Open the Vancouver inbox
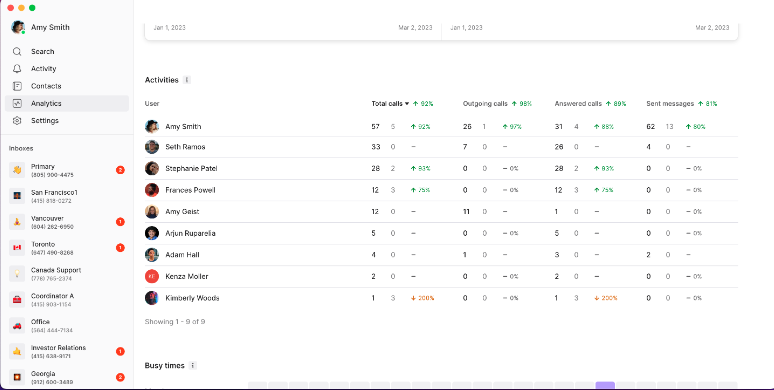 [67, 222]
